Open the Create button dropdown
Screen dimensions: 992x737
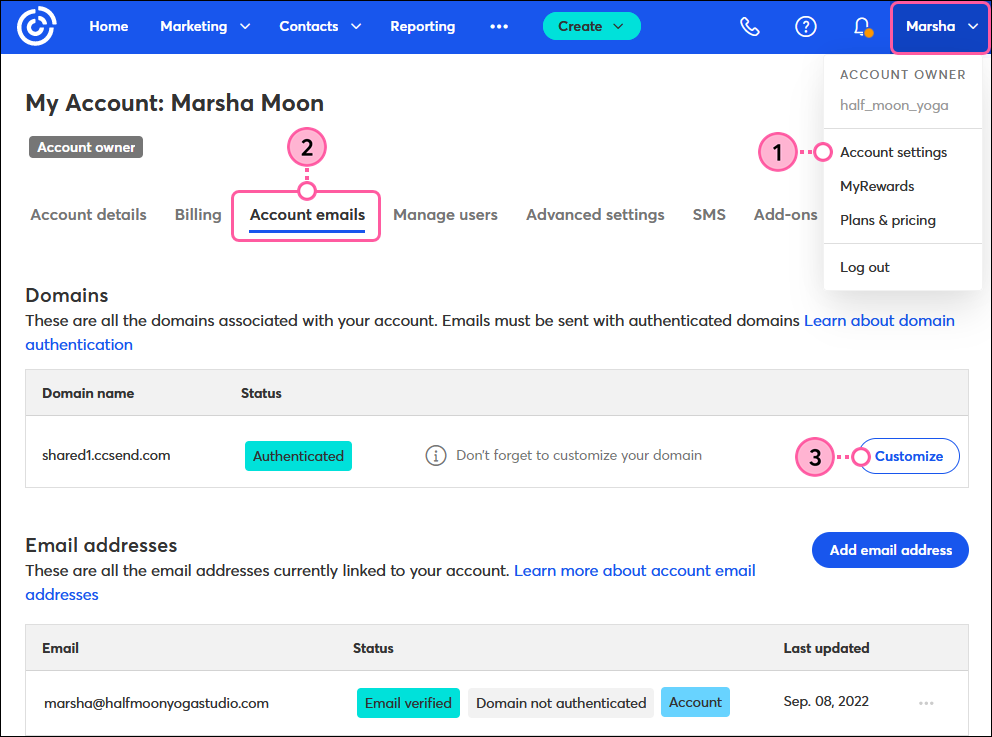pyautogui.click(x=591, y=26)
